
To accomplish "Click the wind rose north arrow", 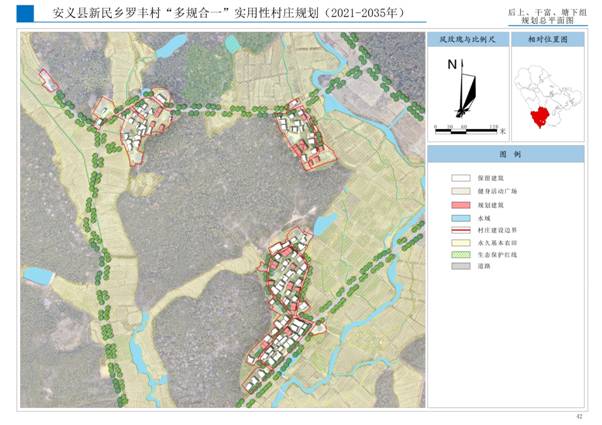I will [466, 89].
